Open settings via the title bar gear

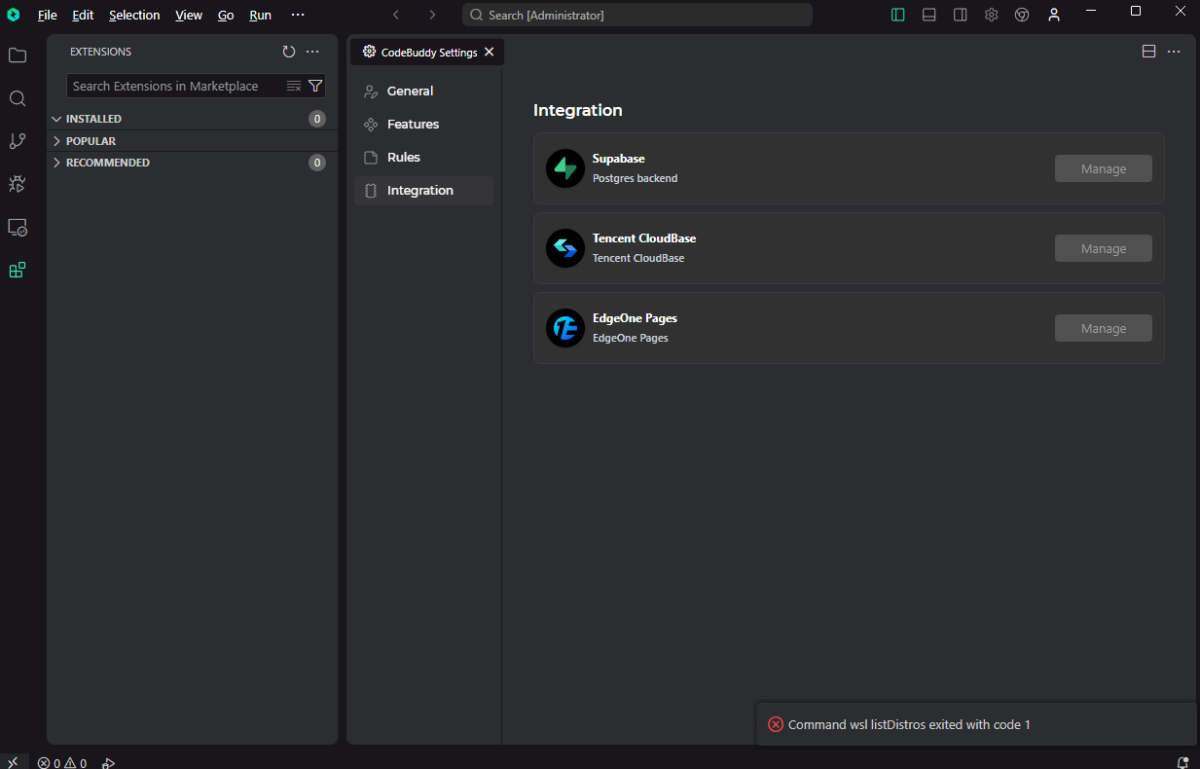[991, 15]
